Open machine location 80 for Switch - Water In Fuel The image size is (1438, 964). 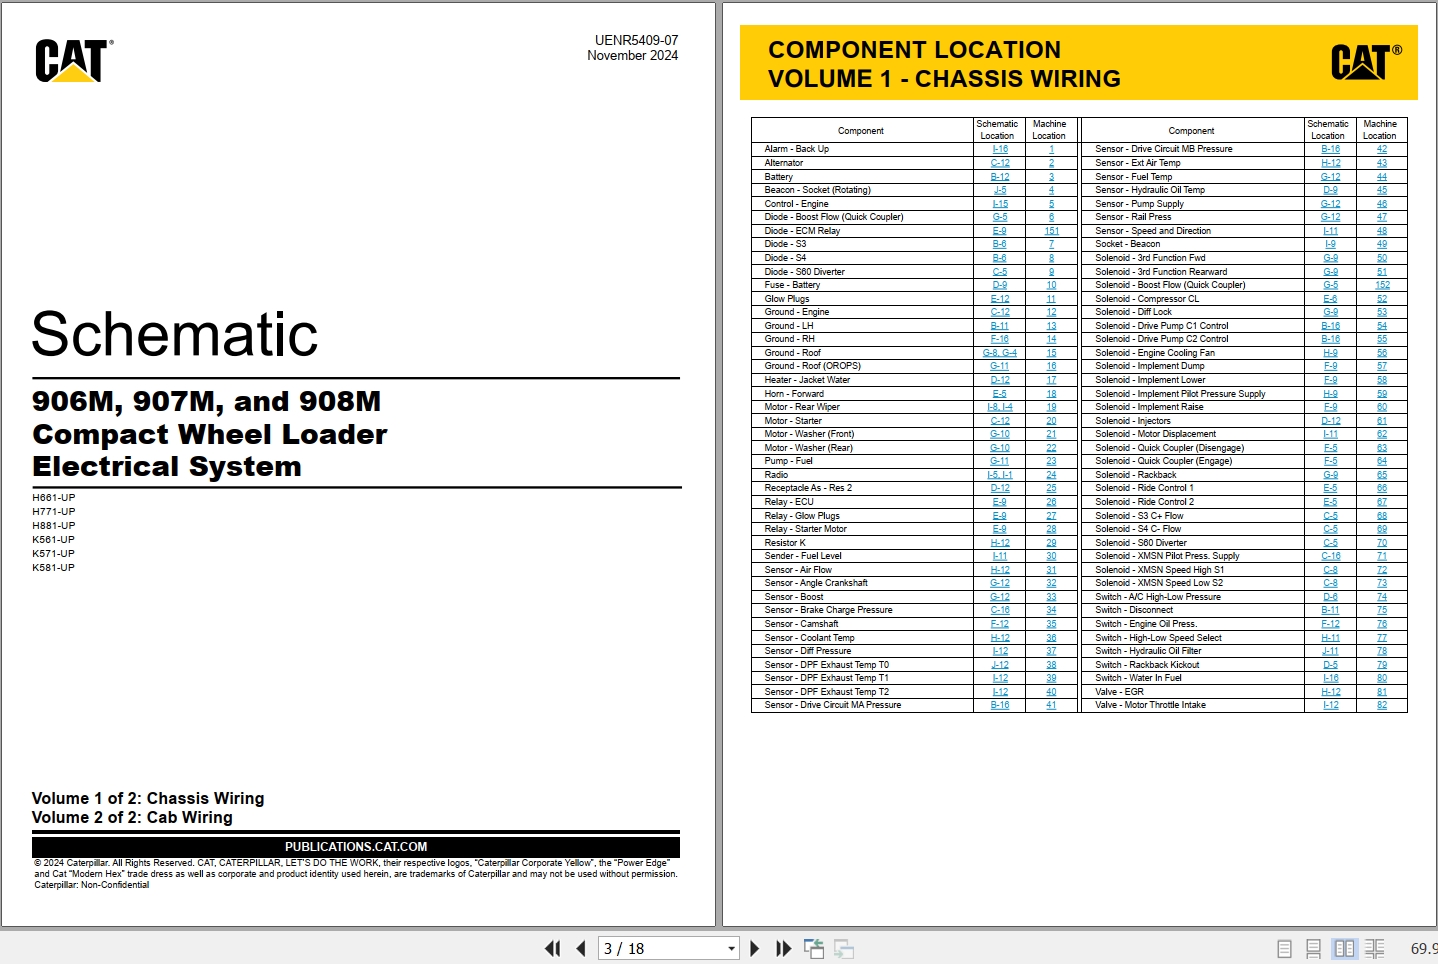(1382, 678)
